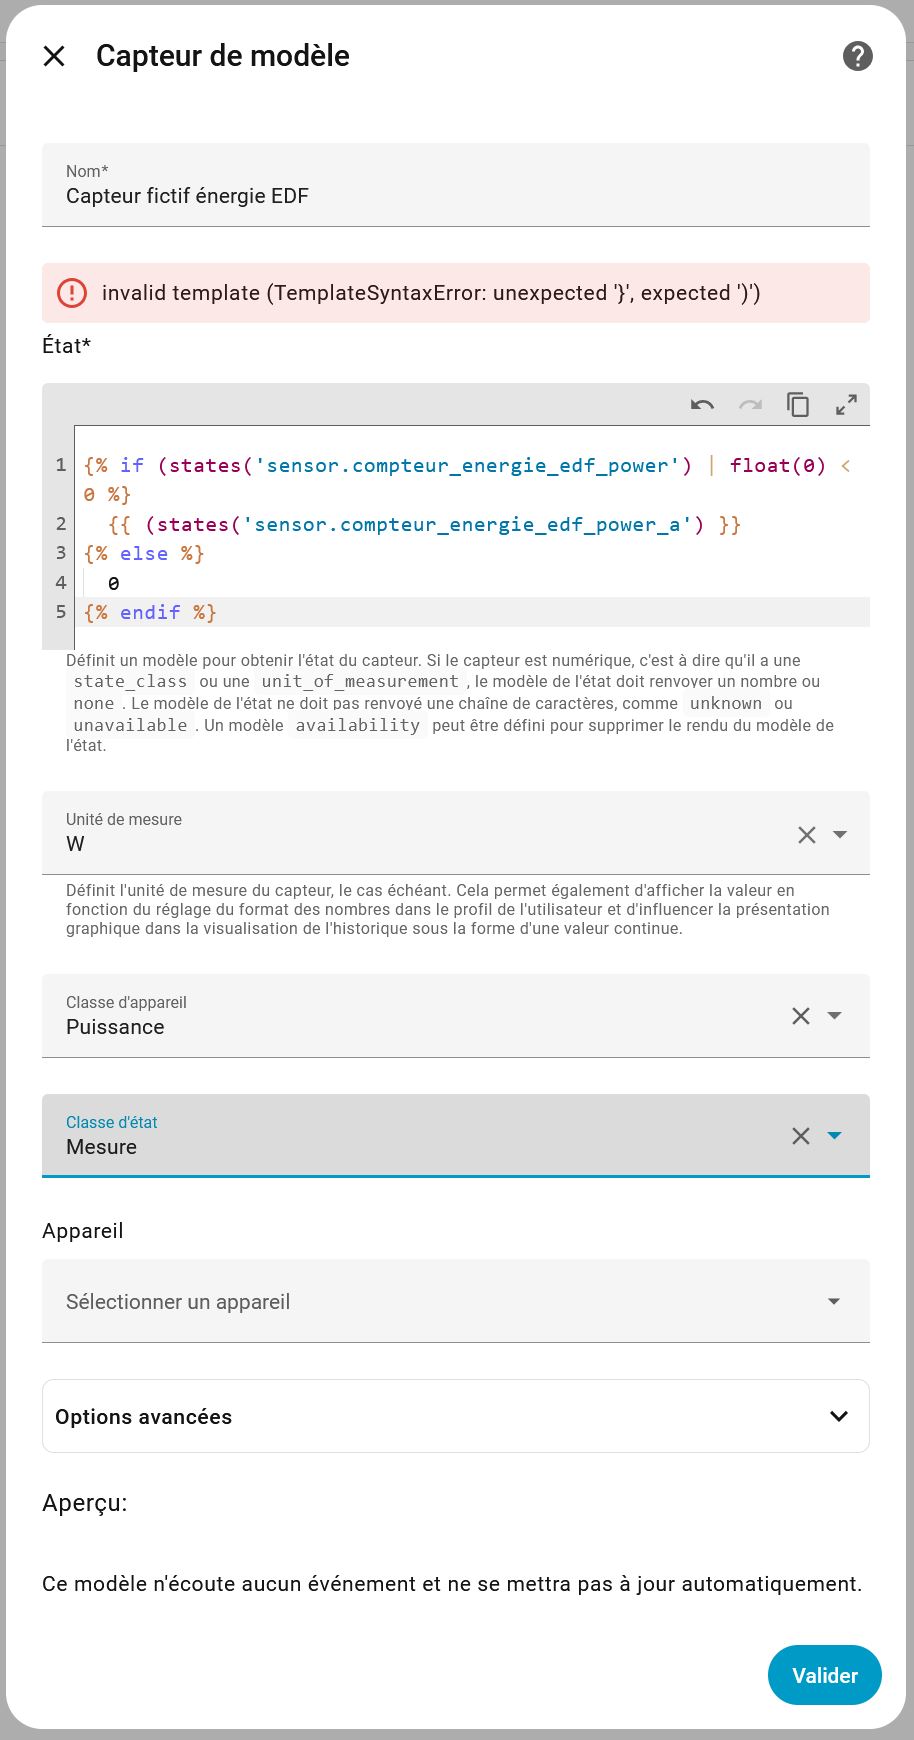Viewport: 914px width, 1740px height.
Task: Close the Capteur de modèle dialog
Action: pyautogui.click(x=54, y=56)
